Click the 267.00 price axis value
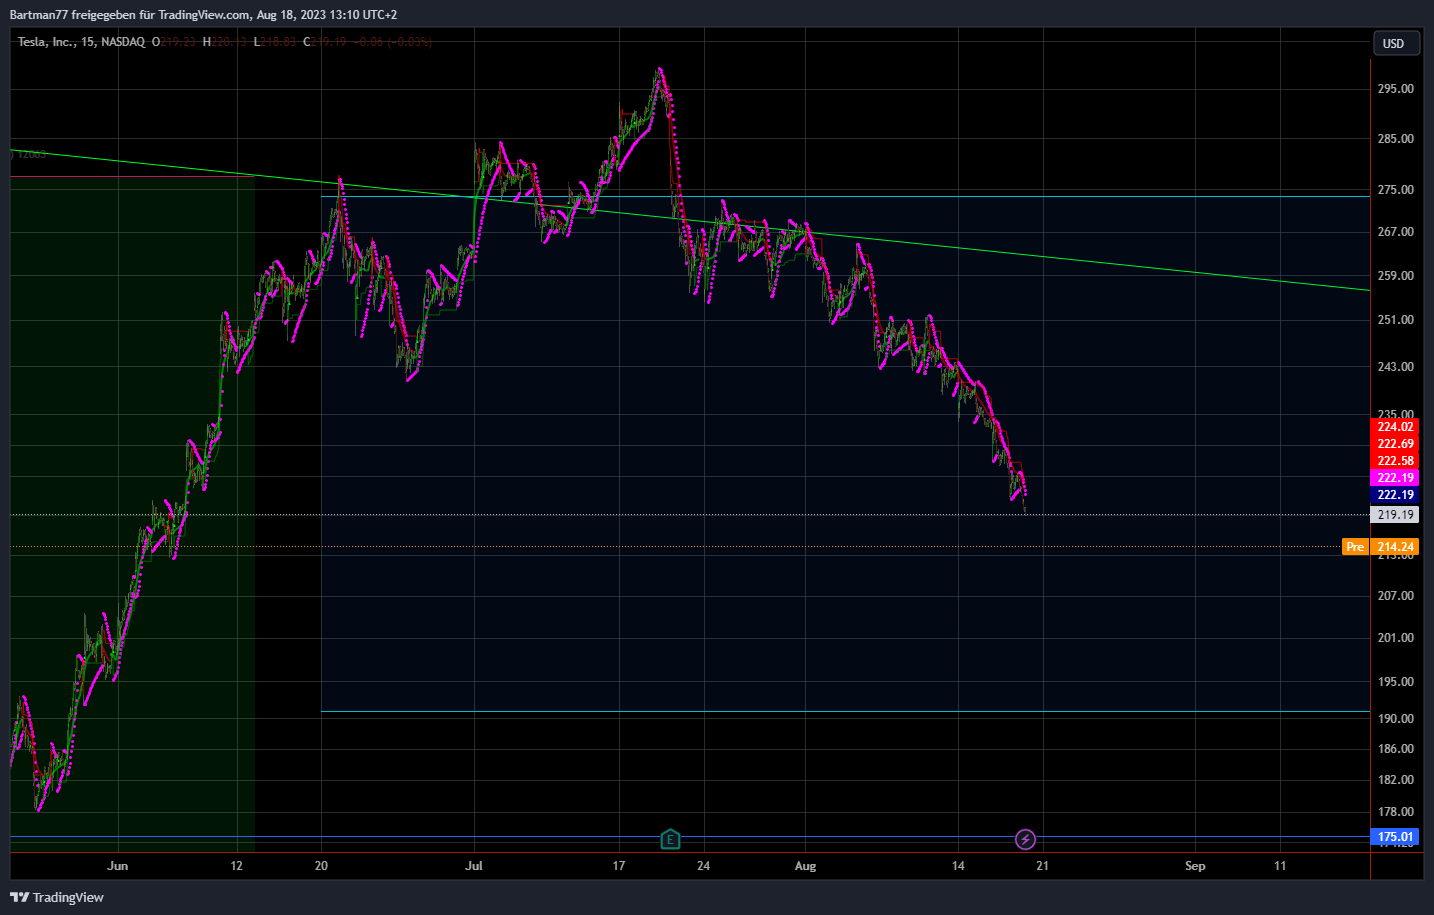Image resolution: width=1434 pixels, height=915 pixels. coord(1395,232)
